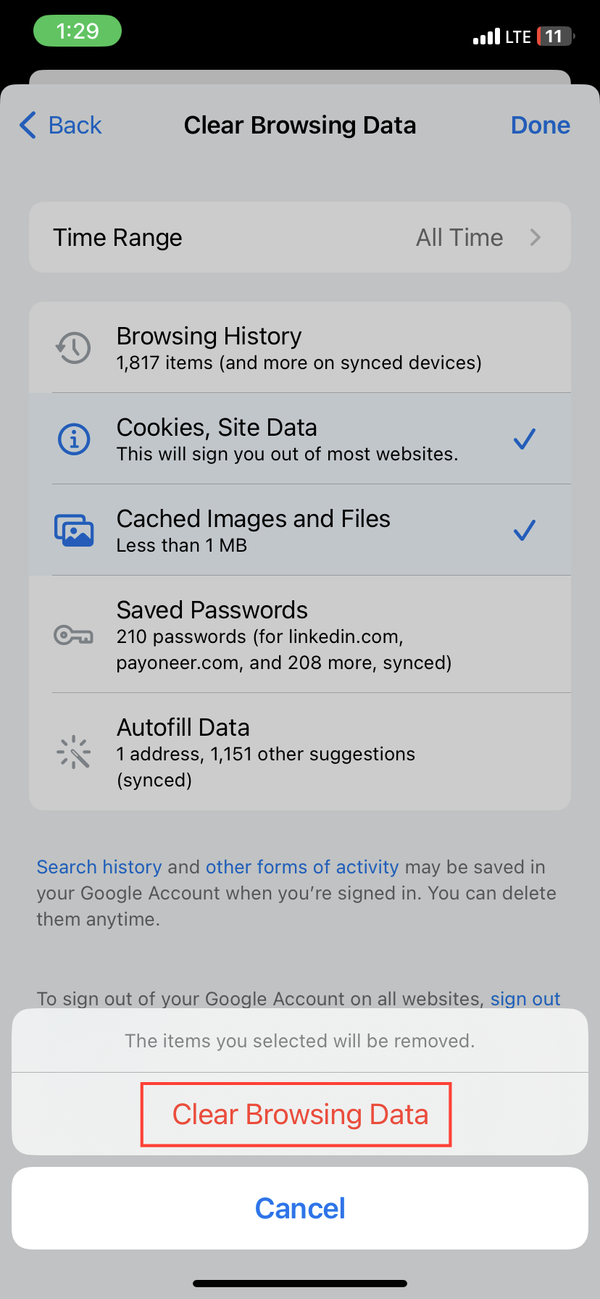
Task: Tap the Autofill Data wand icon
Action: coord(73,751)
